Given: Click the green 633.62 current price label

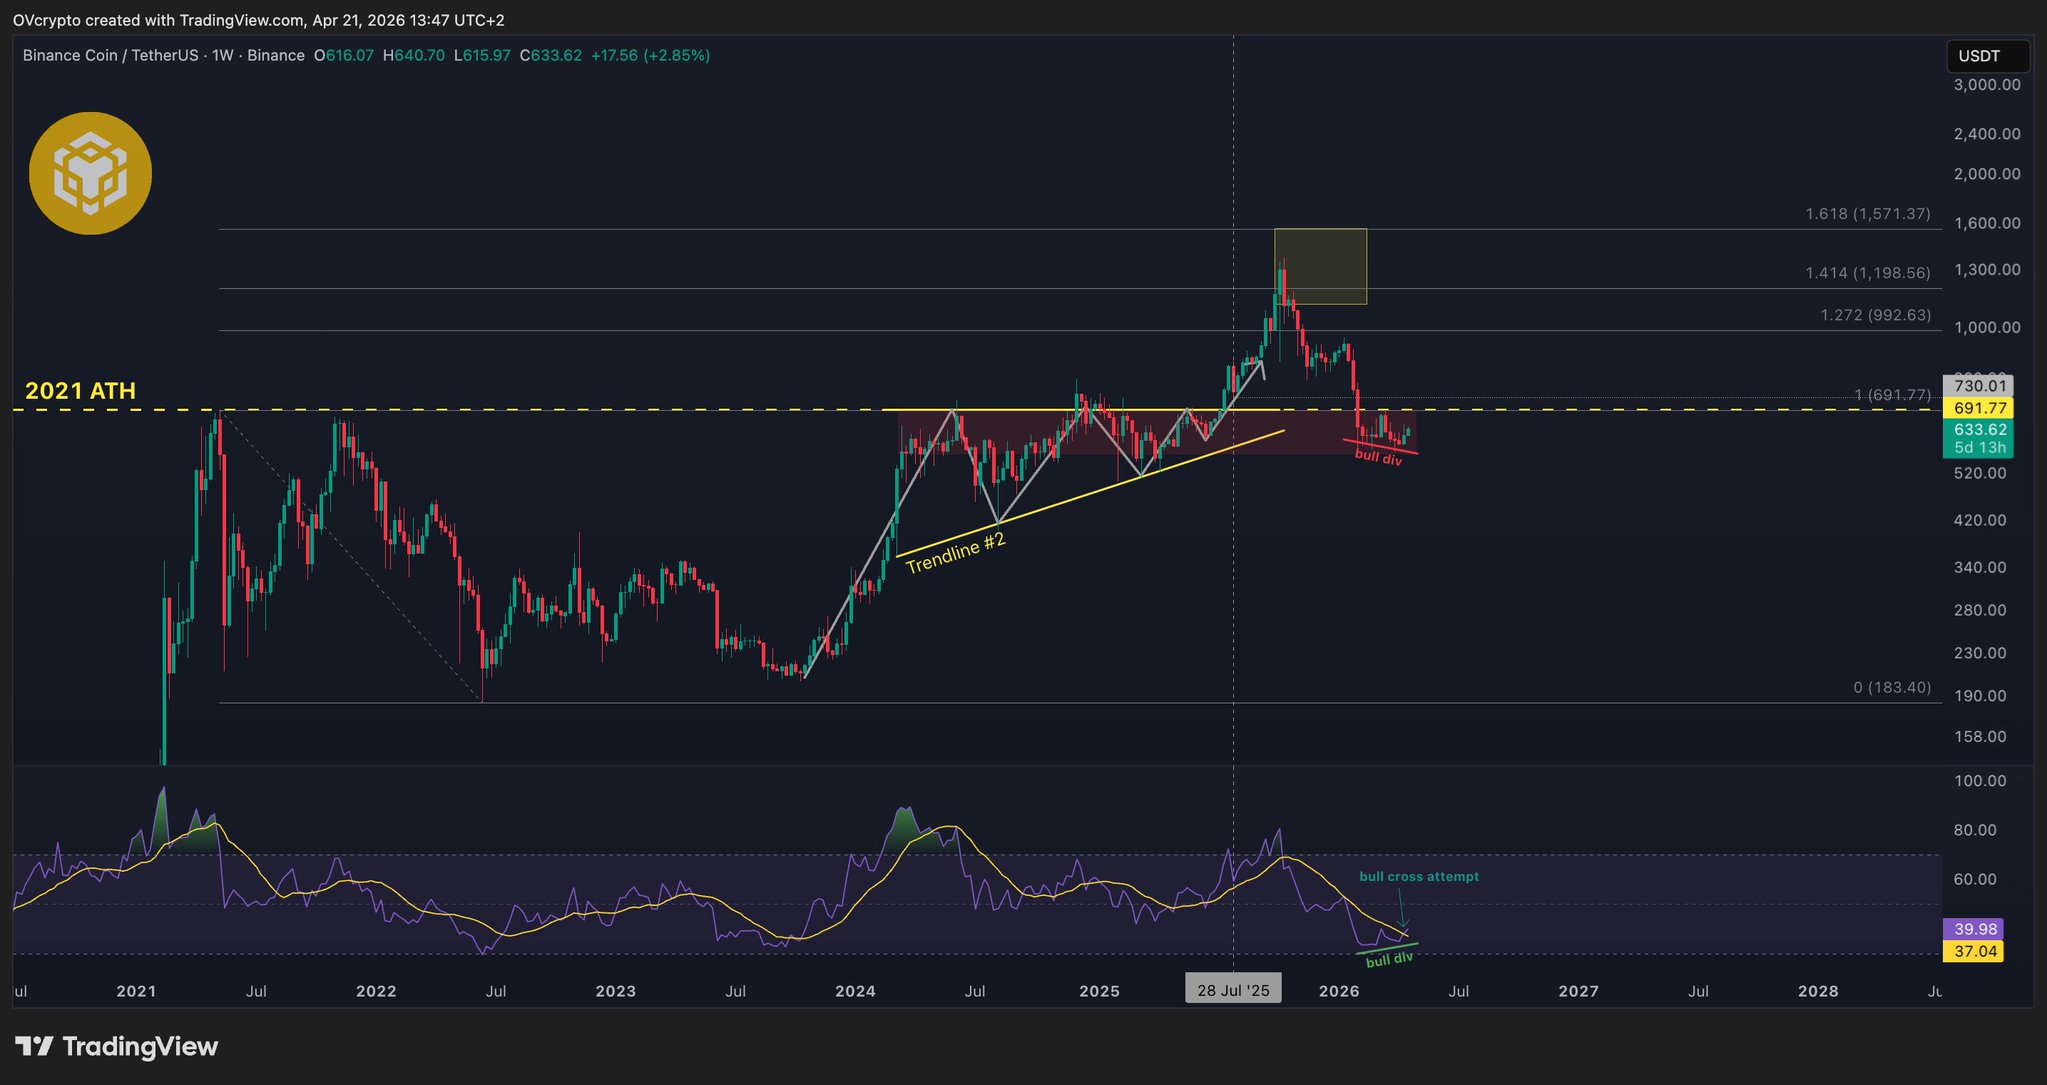Looking at the screenshot, I should point(1976,430).
